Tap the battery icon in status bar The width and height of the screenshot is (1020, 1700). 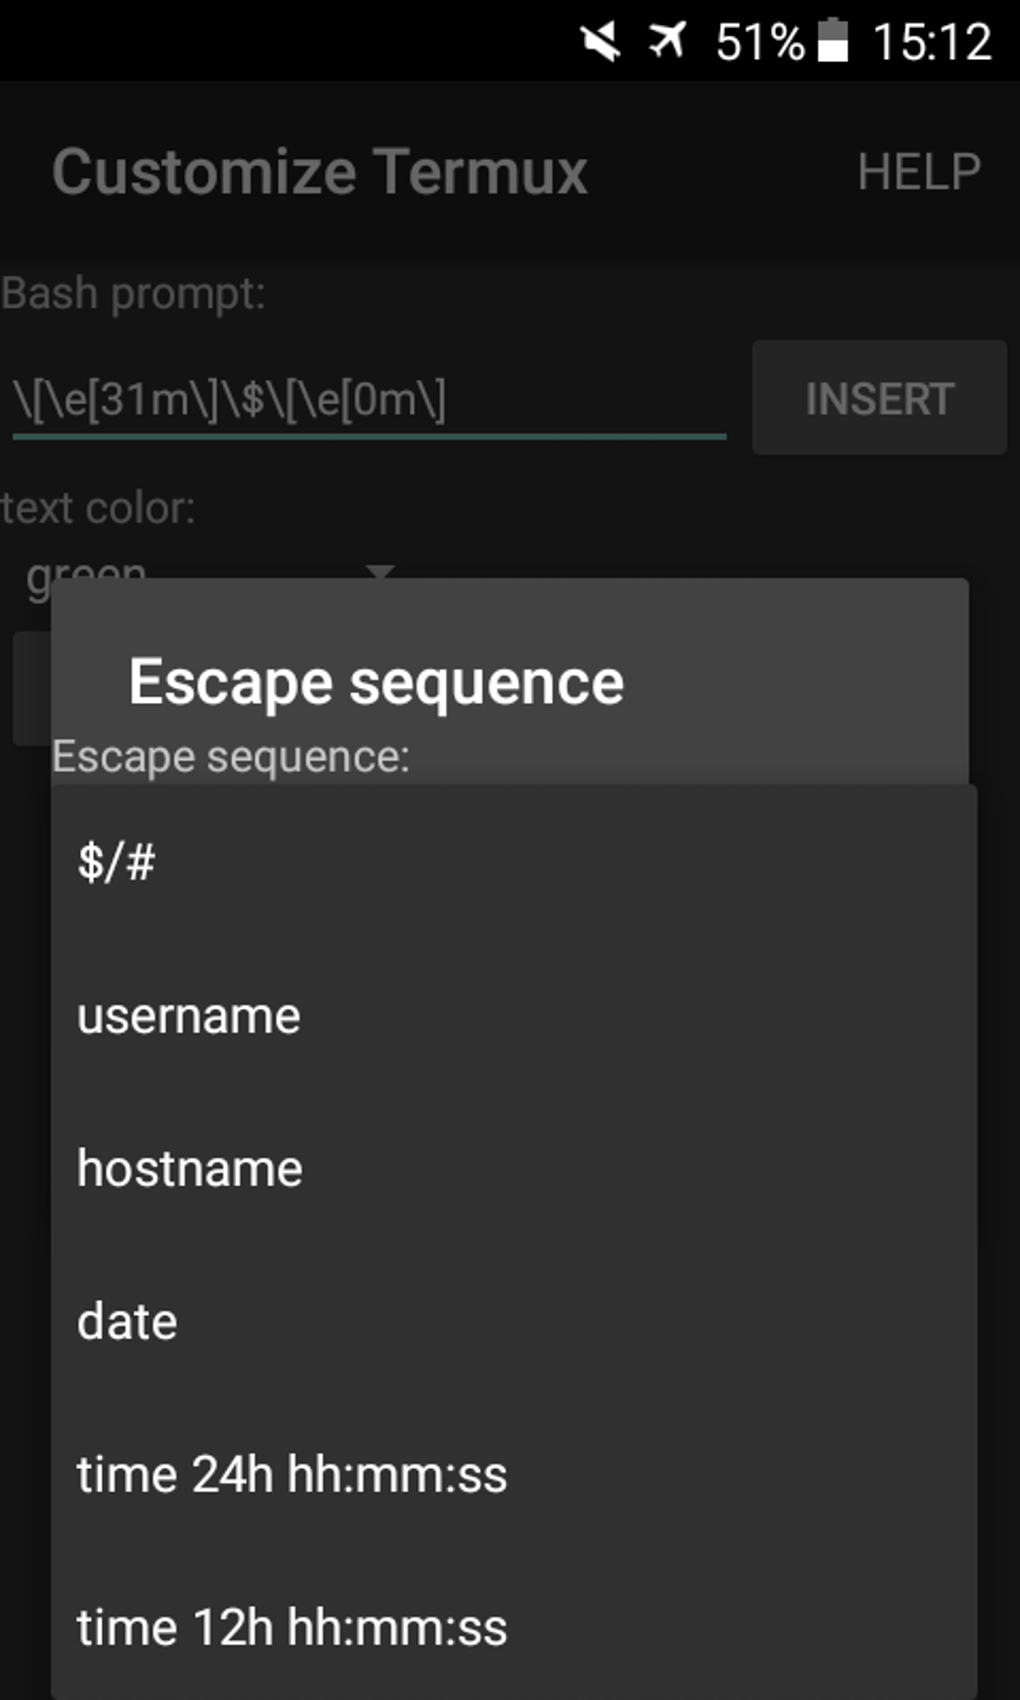click(x=833, y=42)
